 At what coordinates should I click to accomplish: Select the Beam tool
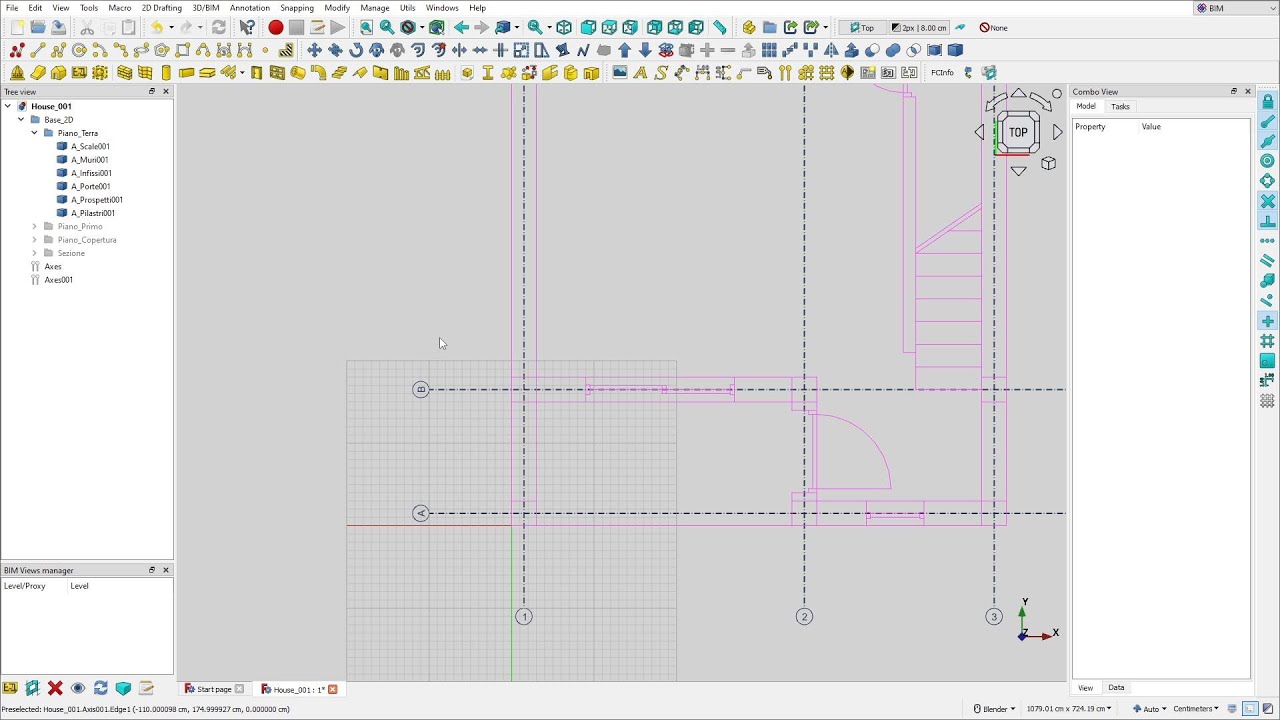[186, 73]
